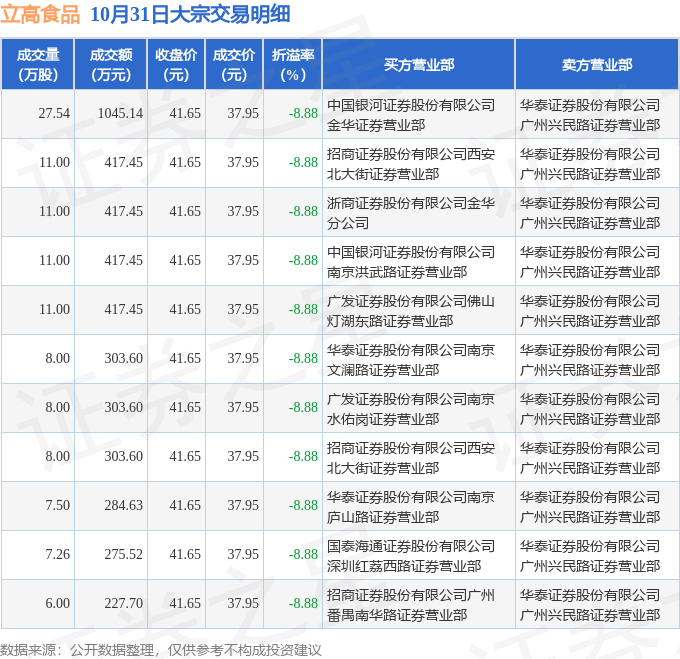Select buyer 国泰海通证券 深圳红荔西路 entry

coord(411,555)
